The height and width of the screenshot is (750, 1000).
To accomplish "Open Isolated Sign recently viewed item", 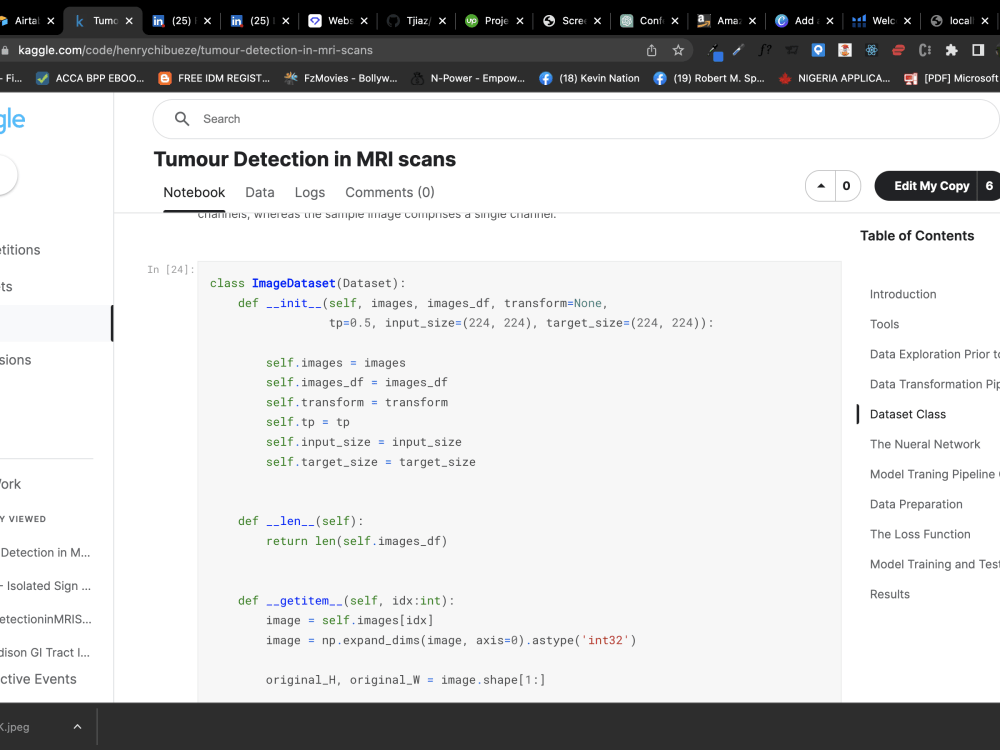I will 46,586.
